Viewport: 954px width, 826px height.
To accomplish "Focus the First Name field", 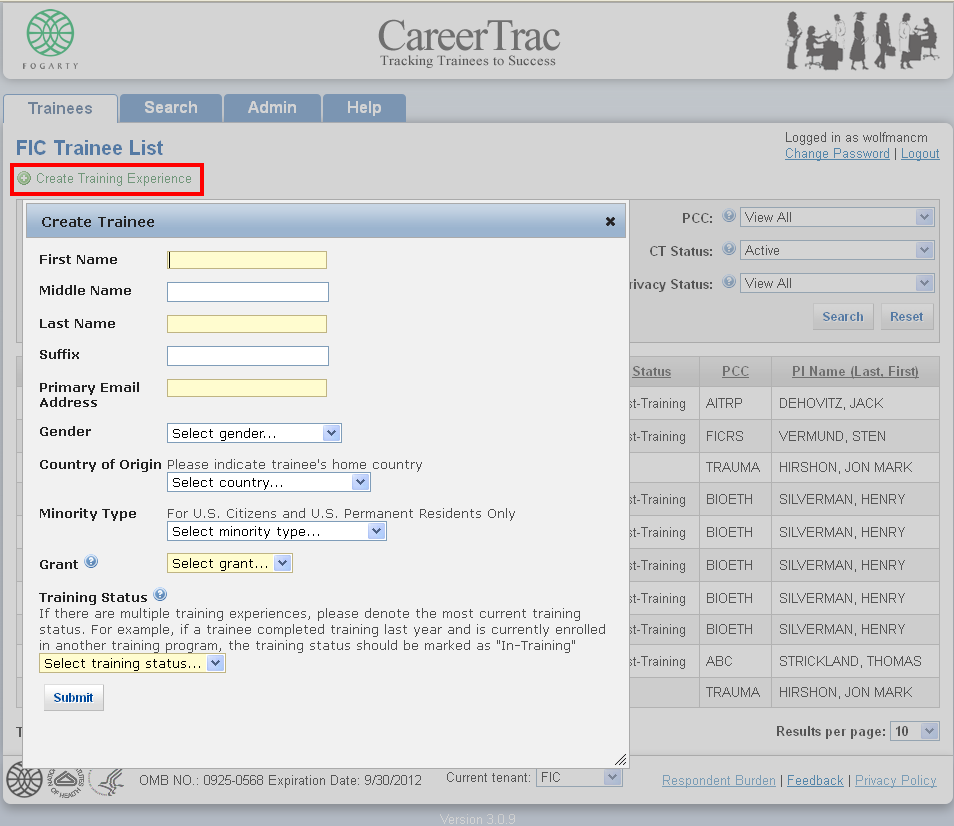I will pyautogui.click(x=247, y=260).
